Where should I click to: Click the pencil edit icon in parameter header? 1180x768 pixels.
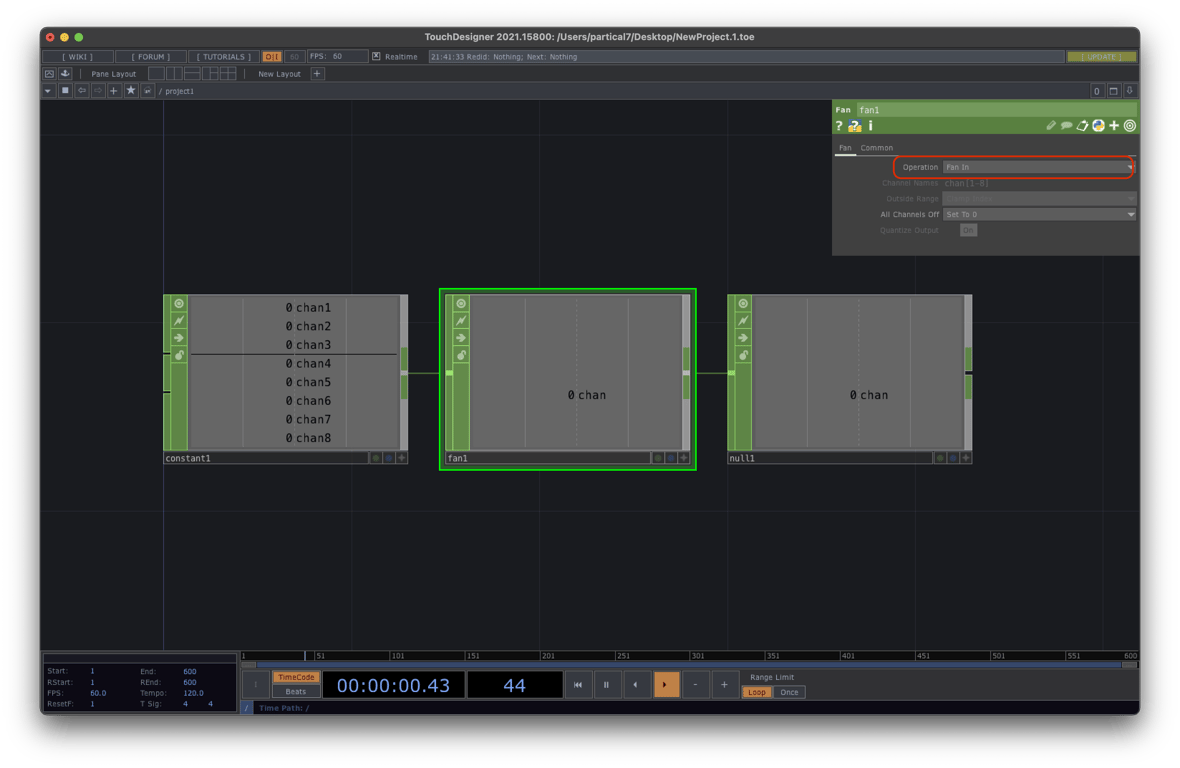(x=1051, y=126)
